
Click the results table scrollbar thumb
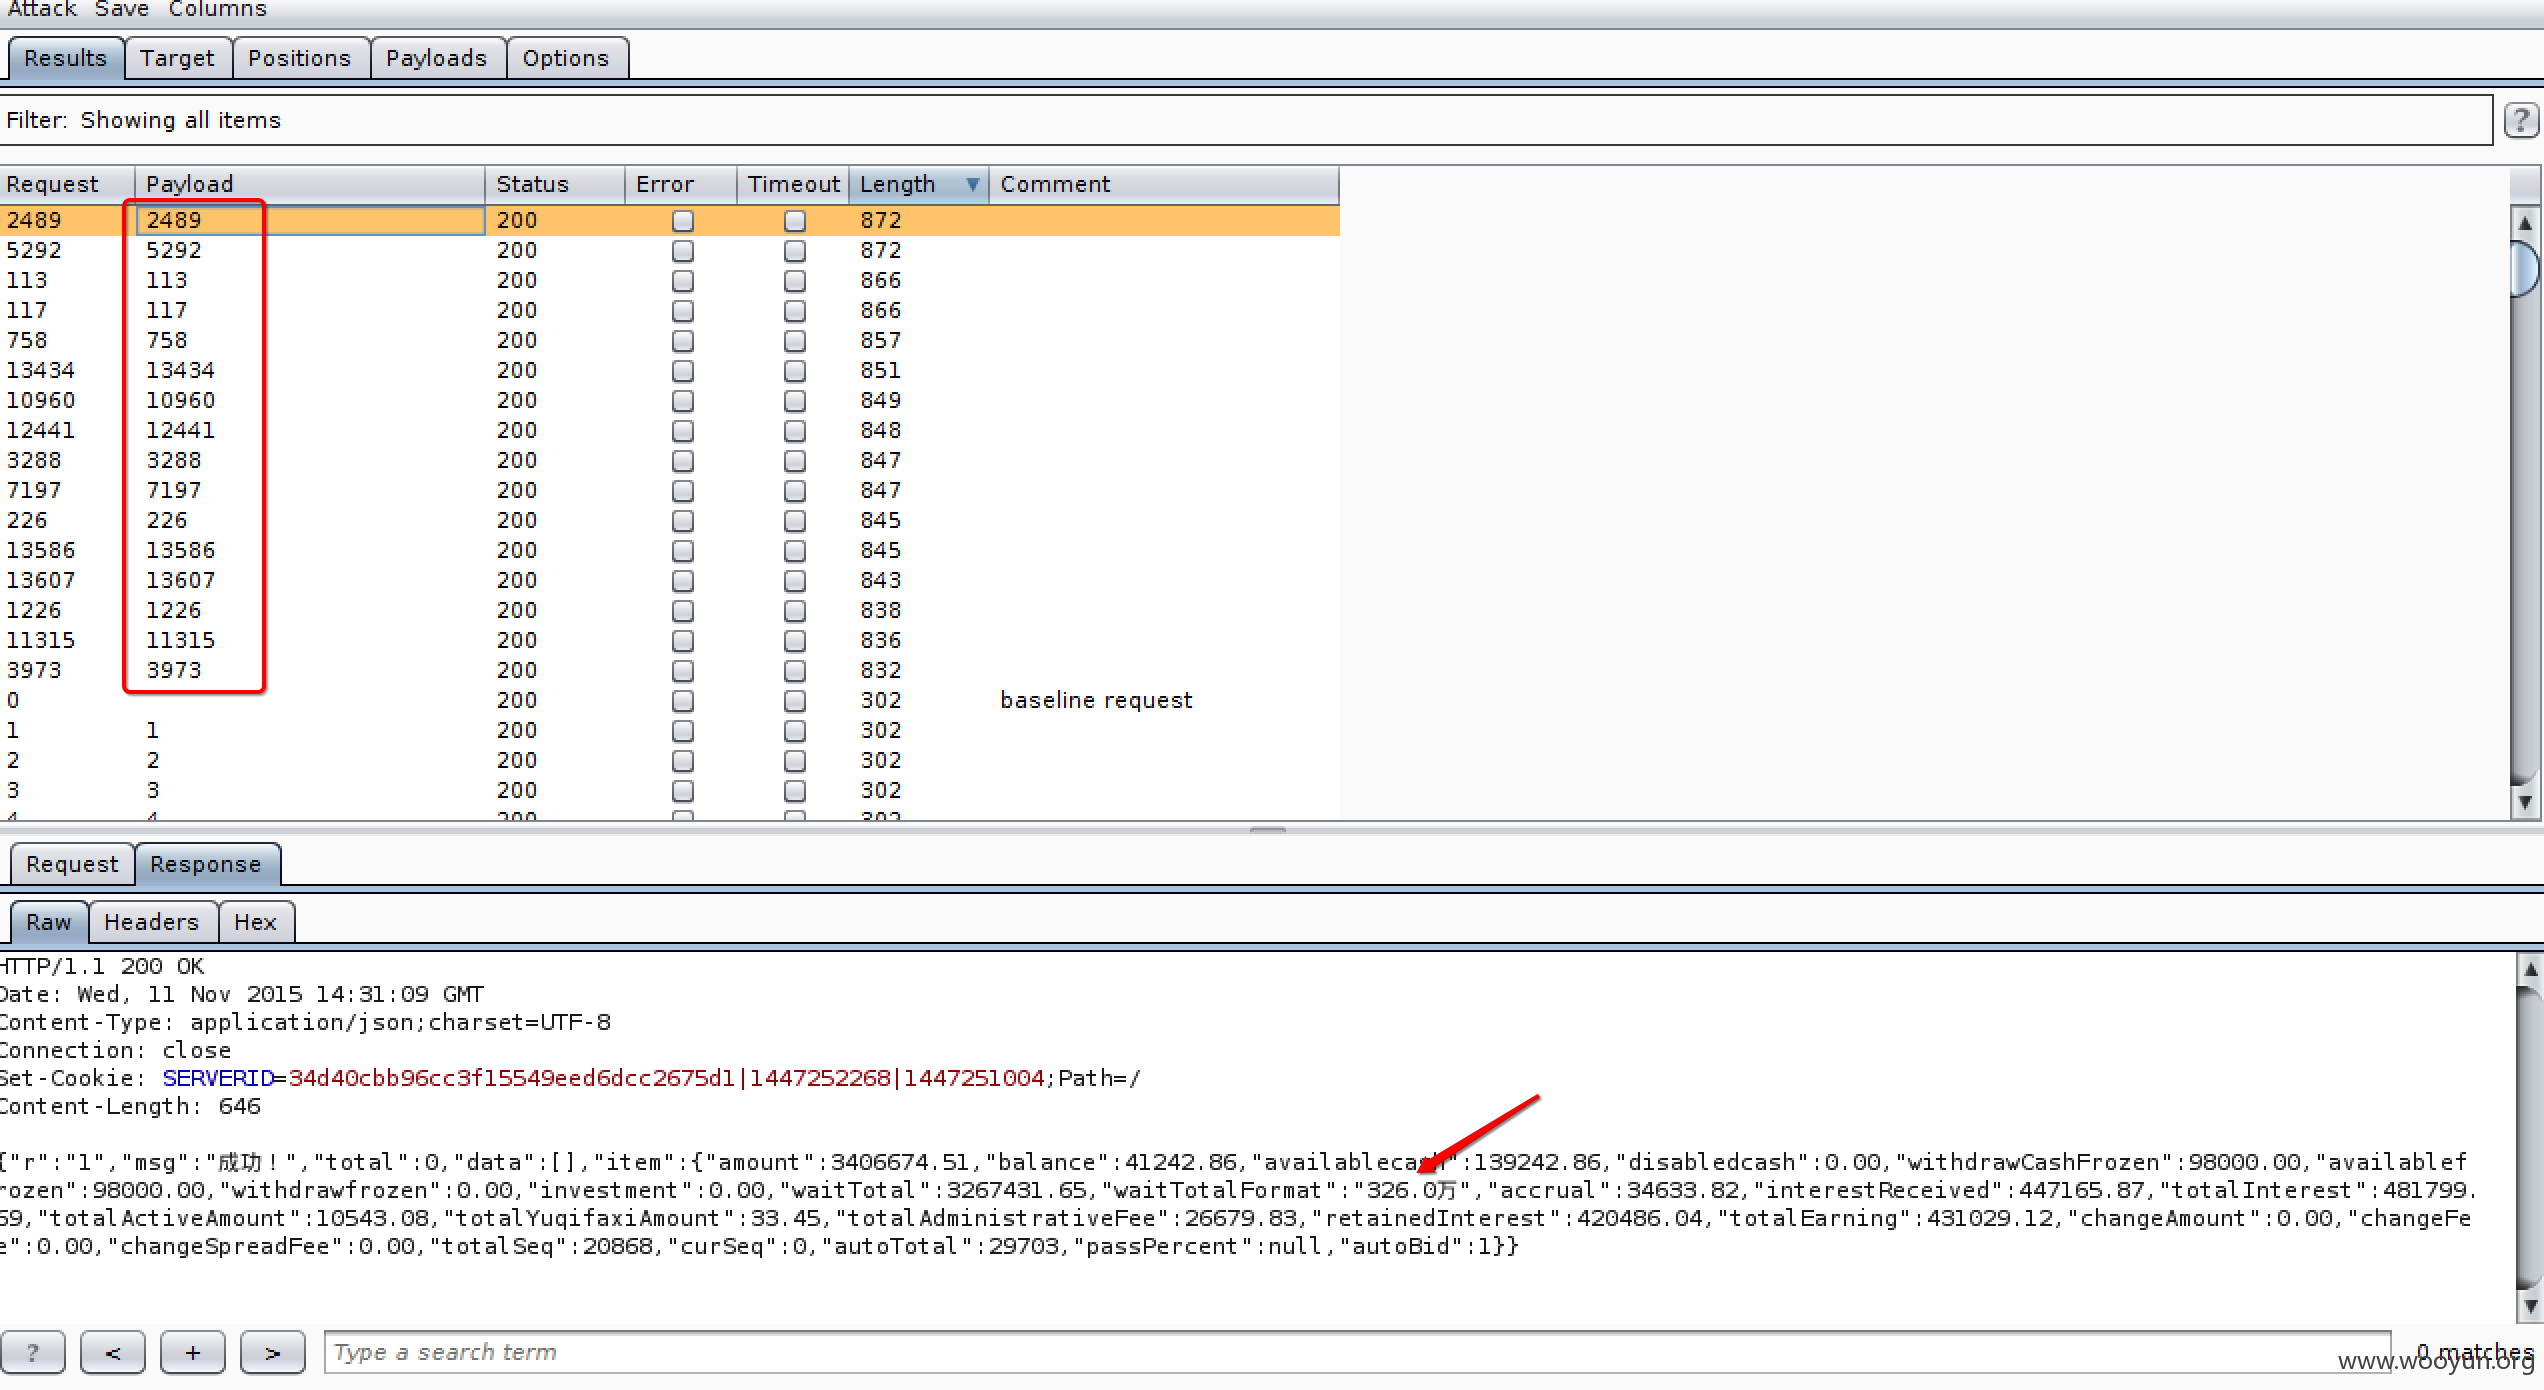click(x=2525, y=267)
